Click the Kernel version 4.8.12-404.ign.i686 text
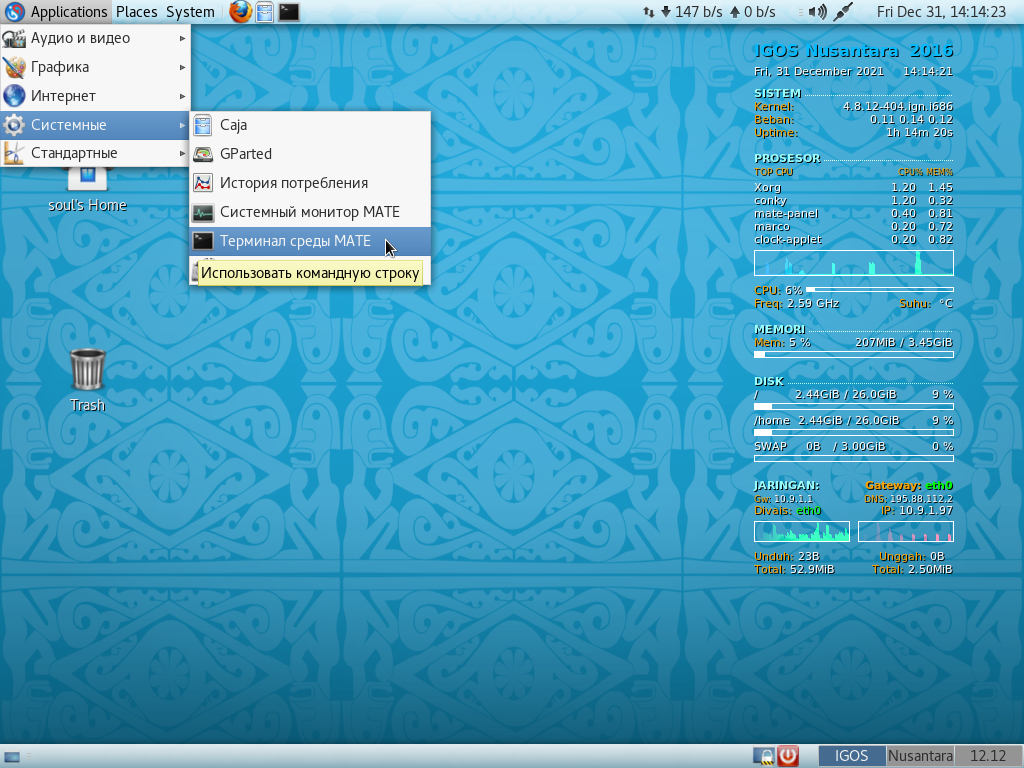Image resolution: width=1024 pixels, height=768 pixels. point(897,106)
